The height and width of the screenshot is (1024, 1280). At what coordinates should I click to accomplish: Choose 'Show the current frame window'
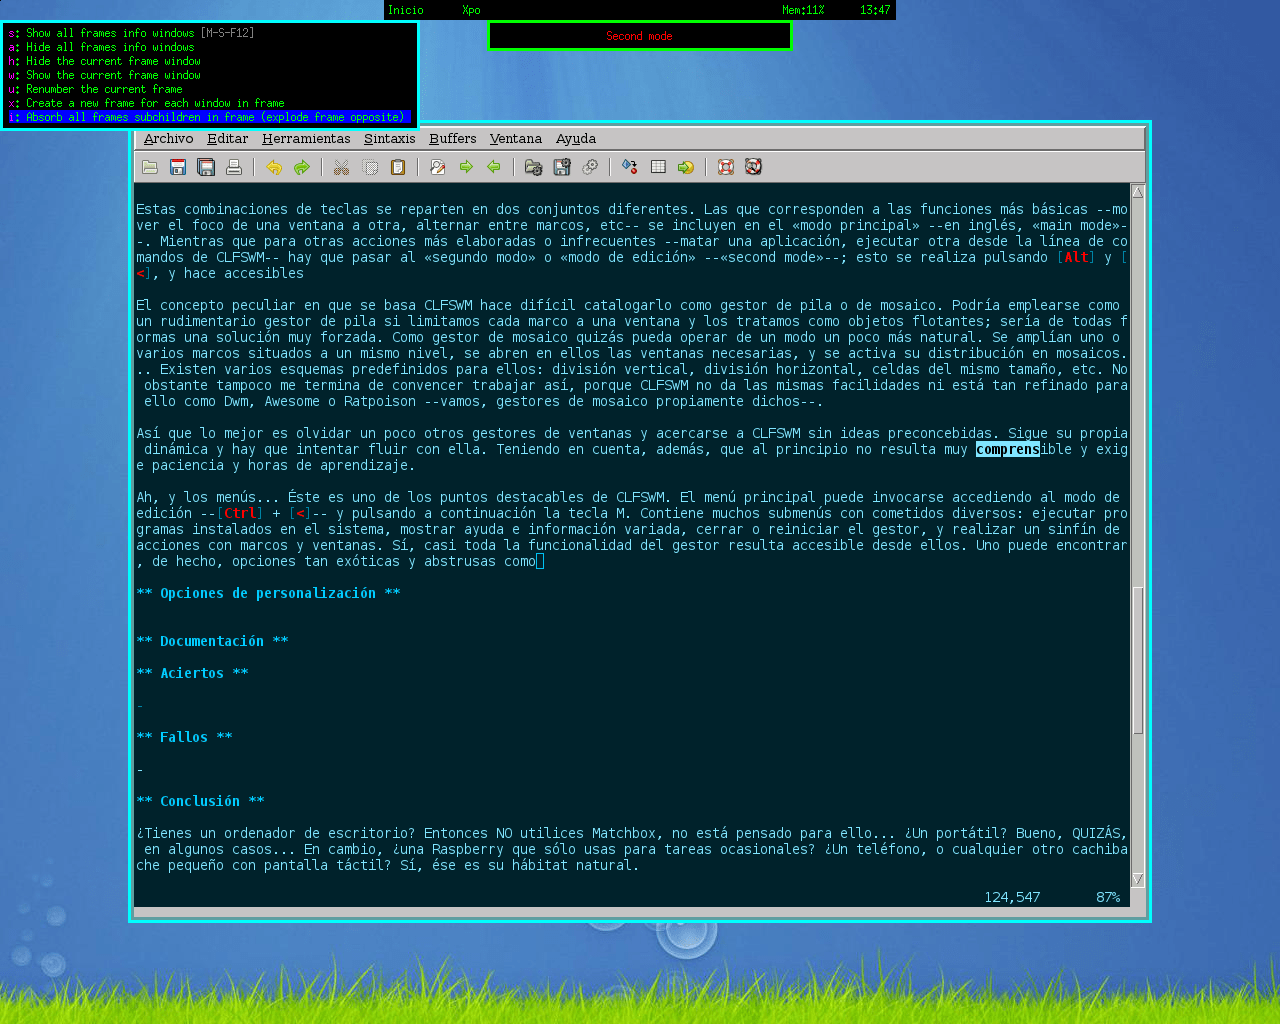coord(210,75)
